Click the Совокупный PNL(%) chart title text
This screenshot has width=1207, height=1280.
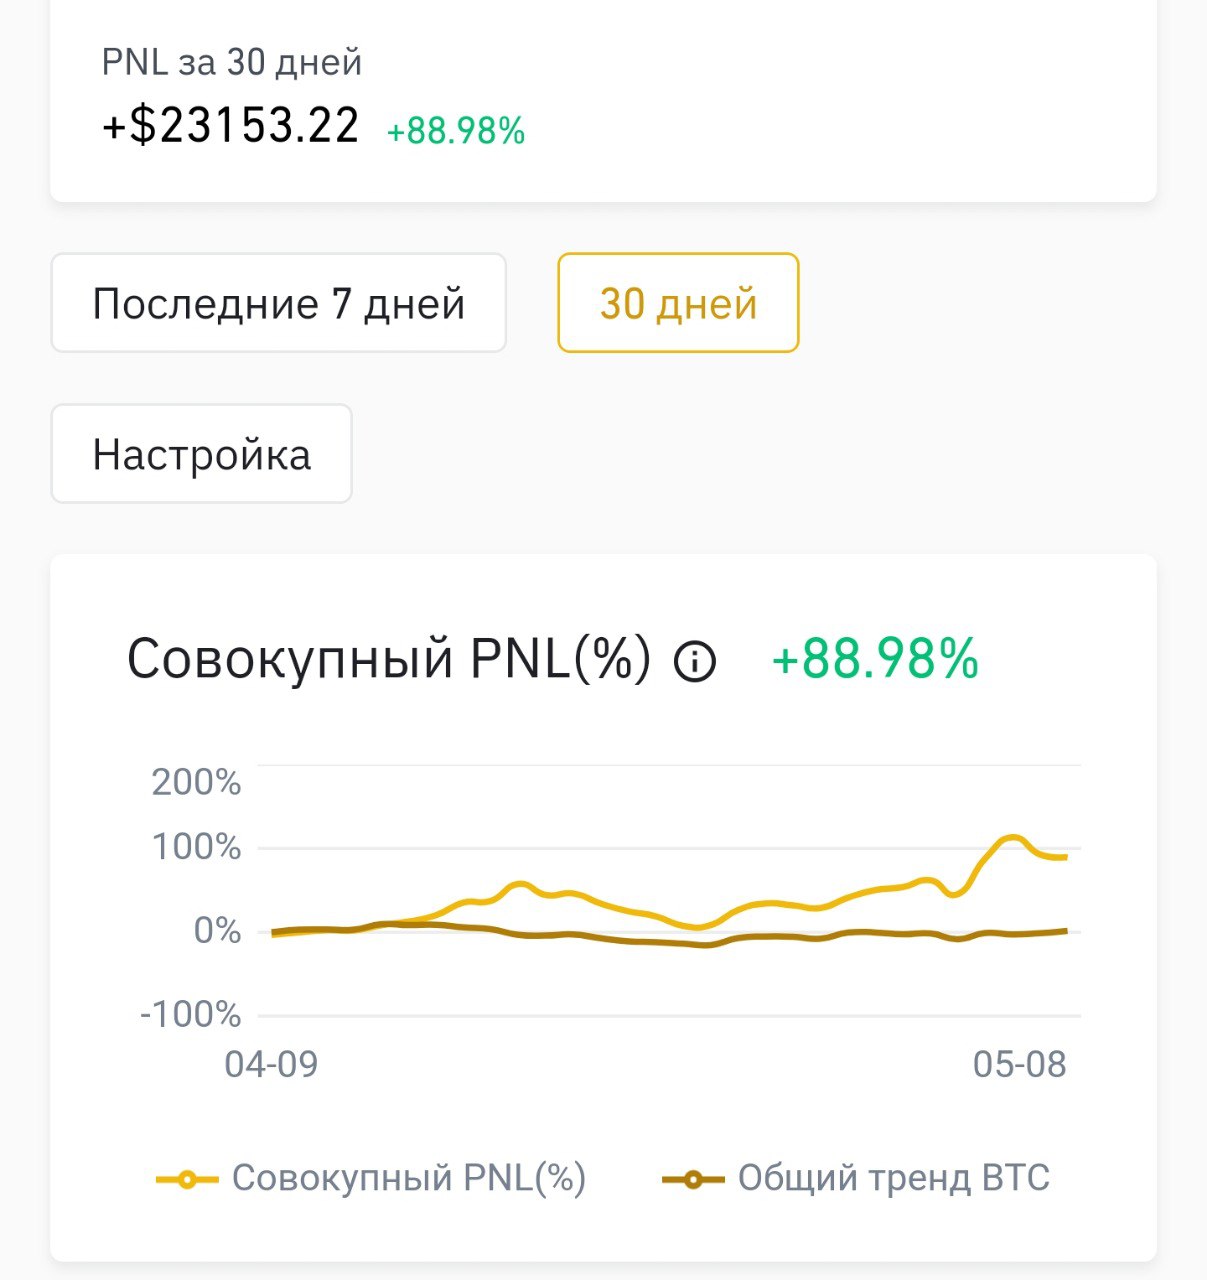click(389, 660)
